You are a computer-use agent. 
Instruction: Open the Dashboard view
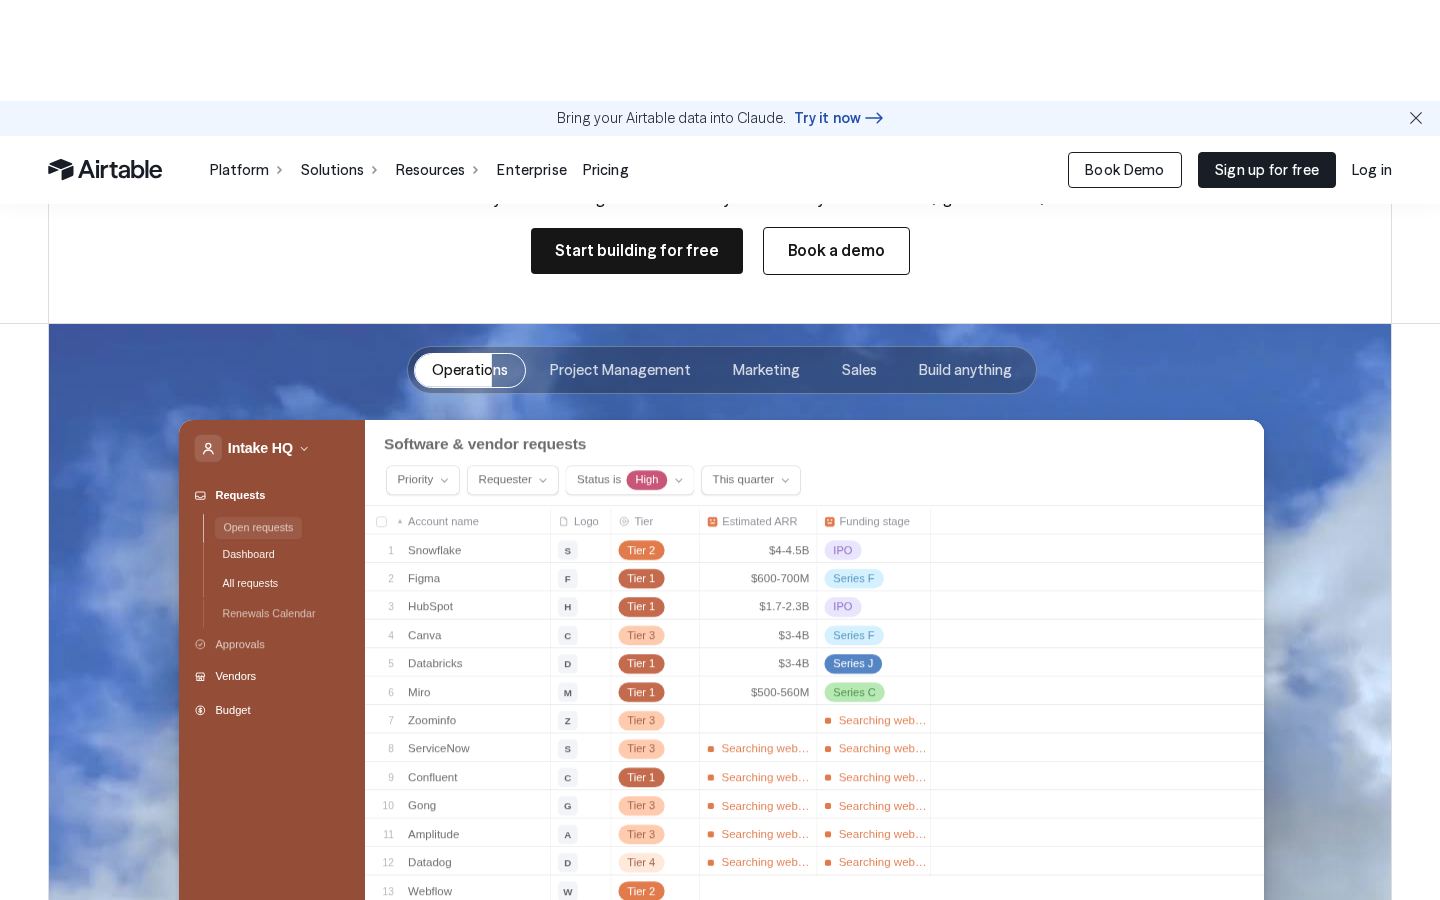coord(248,554)
